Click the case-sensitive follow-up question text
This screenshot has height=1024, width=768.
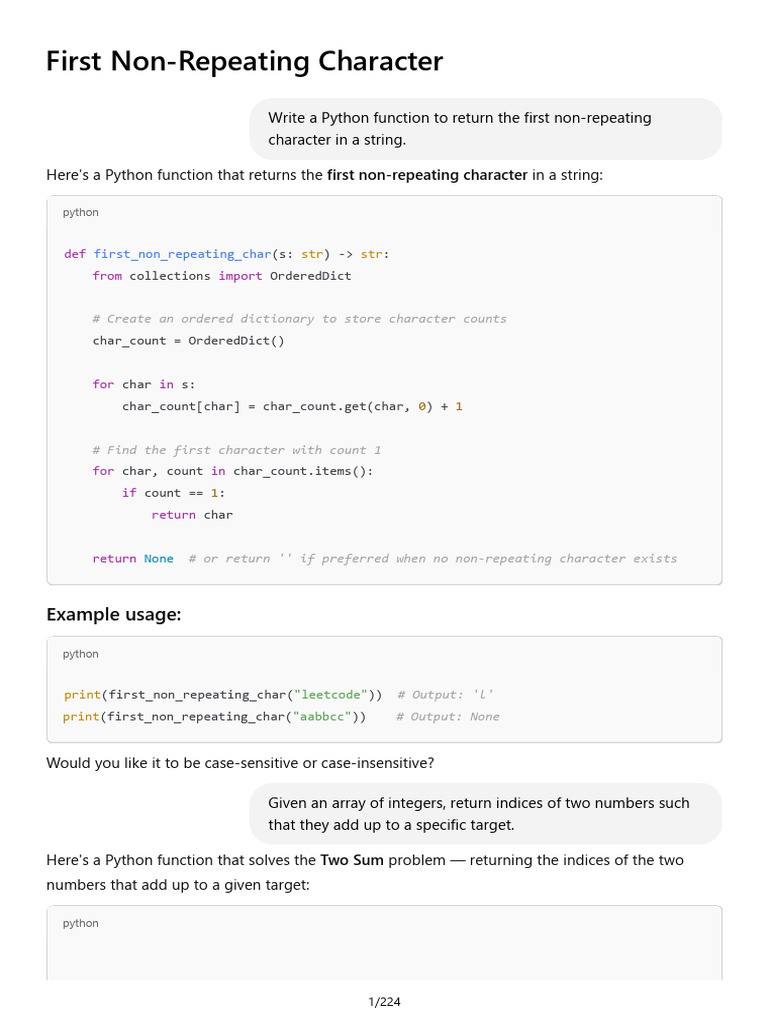240,763
